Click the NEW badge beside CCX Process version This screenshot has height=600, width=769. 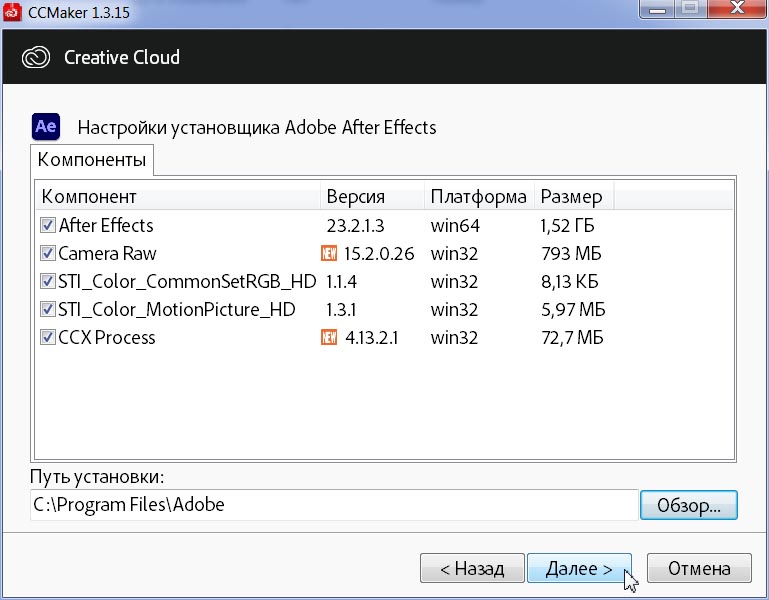pyautogui.click(x=329, y=338)
